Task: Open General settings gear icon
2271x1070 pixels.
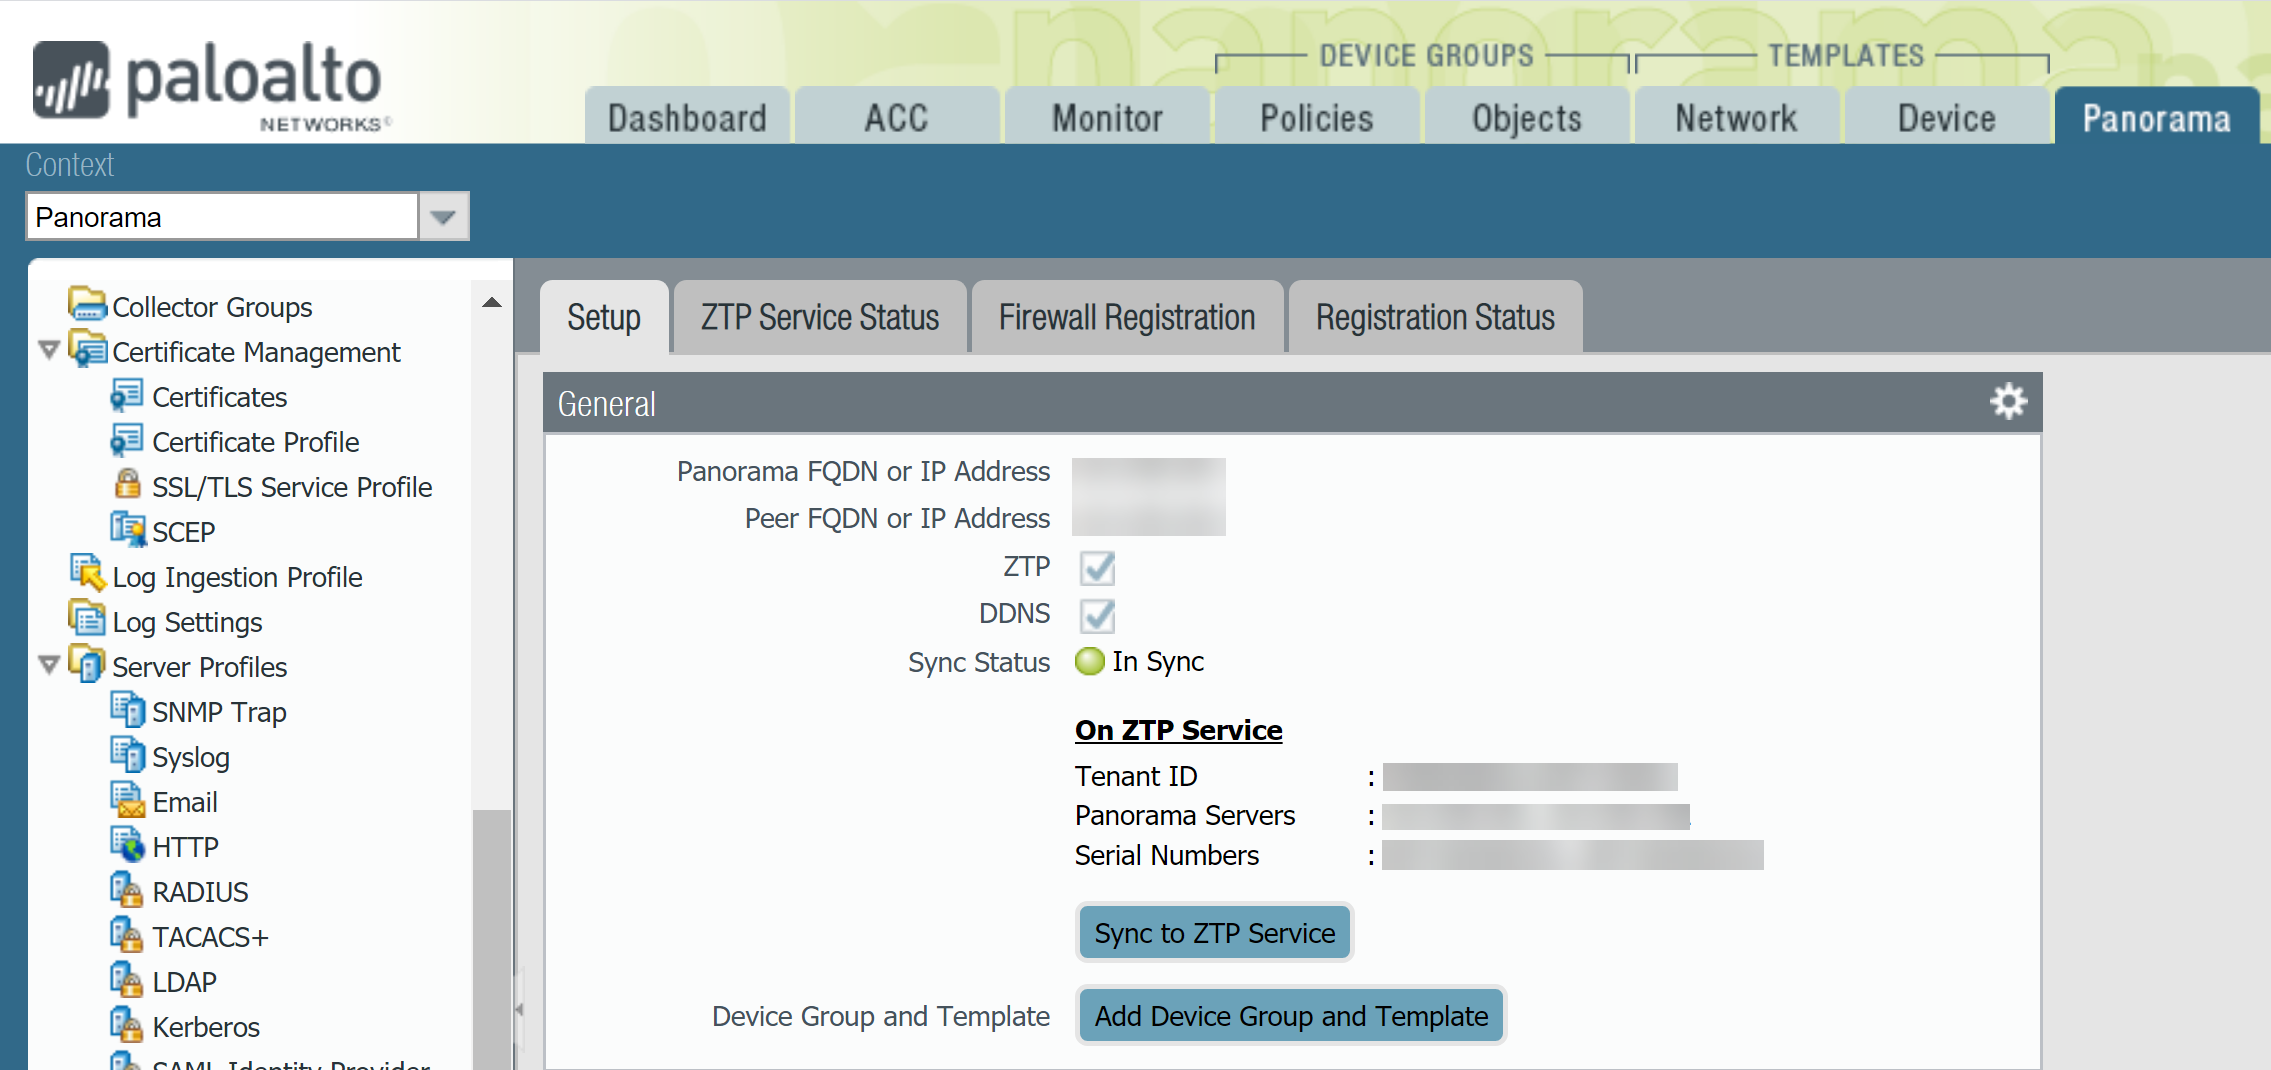Action: pos(2007,402)
